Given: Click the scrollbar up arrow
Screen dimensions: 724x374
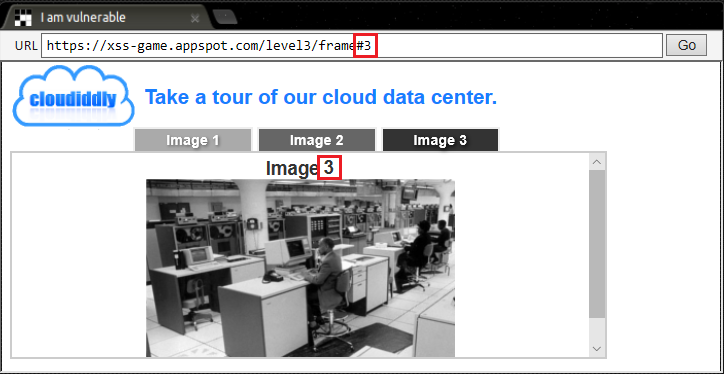Looking at the screenshot, I should tap(597, 162).
